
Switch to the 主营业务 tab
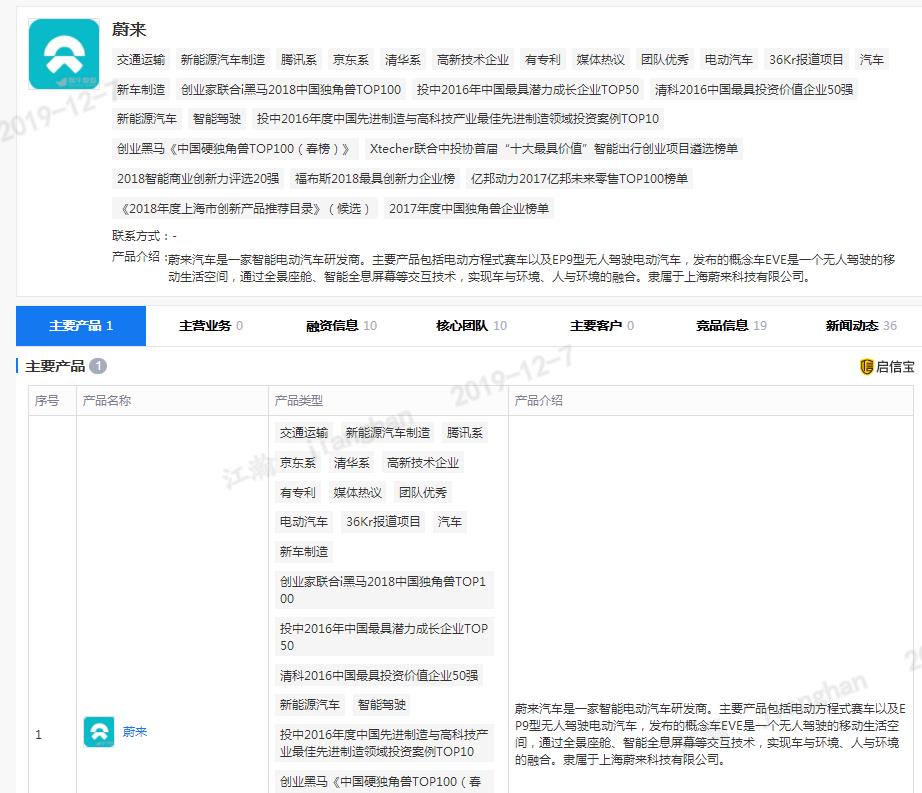pos(211,326)
